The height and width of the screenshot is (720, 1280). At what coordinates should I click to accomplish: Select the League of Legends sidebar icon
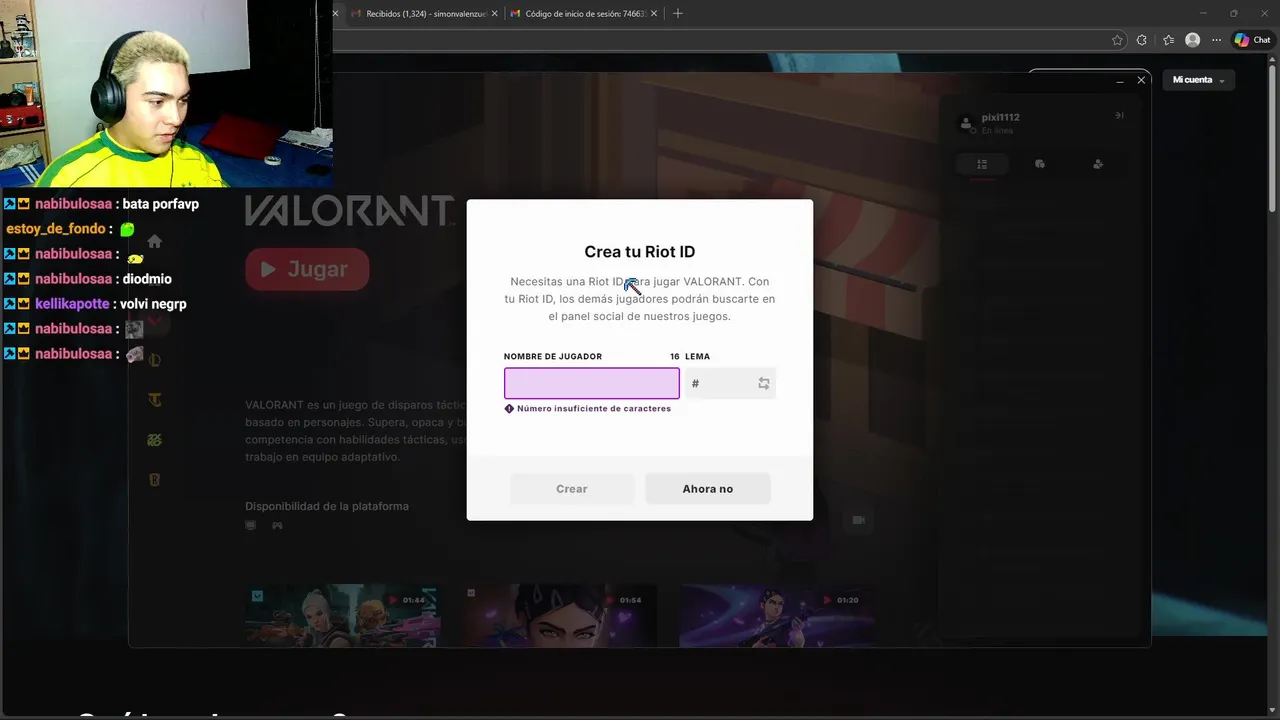(154, 360)
